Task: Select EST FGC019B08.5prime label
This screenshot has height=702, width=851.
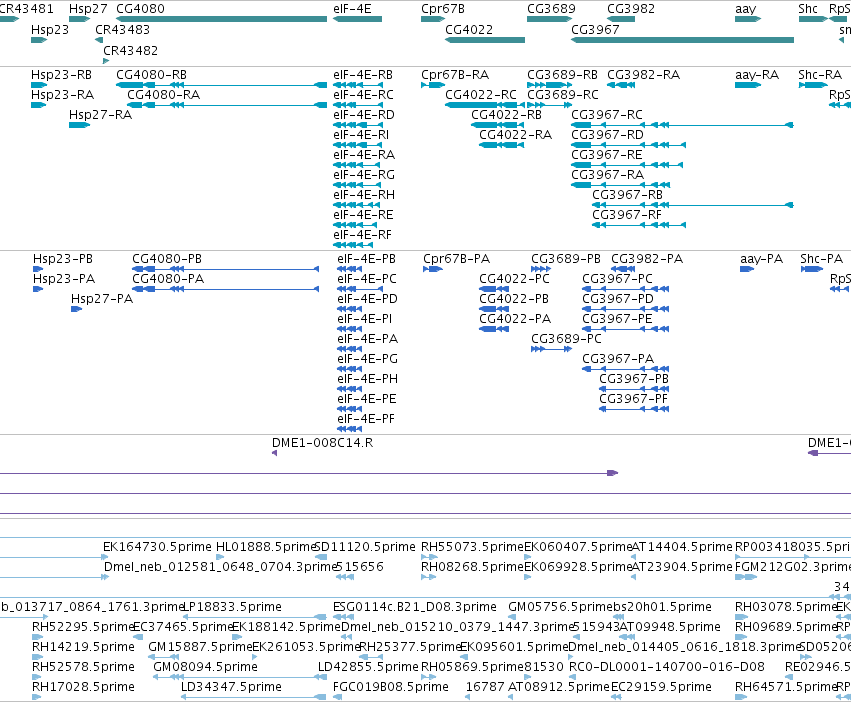Action: pos(391,687)
